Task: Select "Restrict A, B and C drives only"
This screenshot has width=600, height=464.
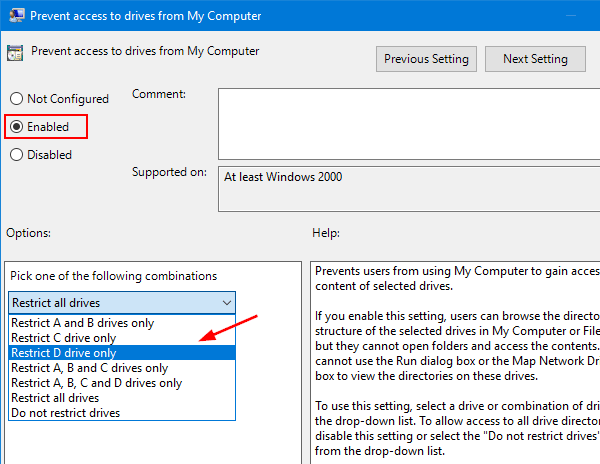Action: click(x=87, y=368)
